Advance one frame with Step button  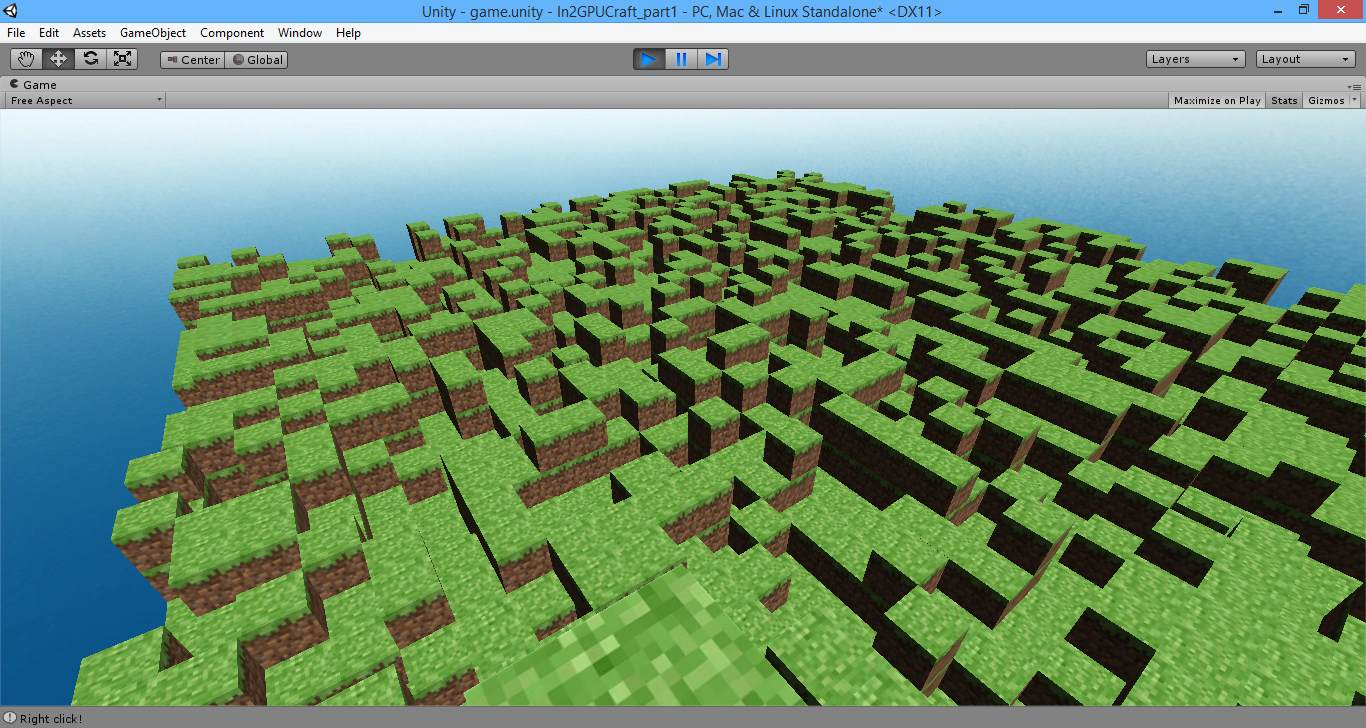713,59
